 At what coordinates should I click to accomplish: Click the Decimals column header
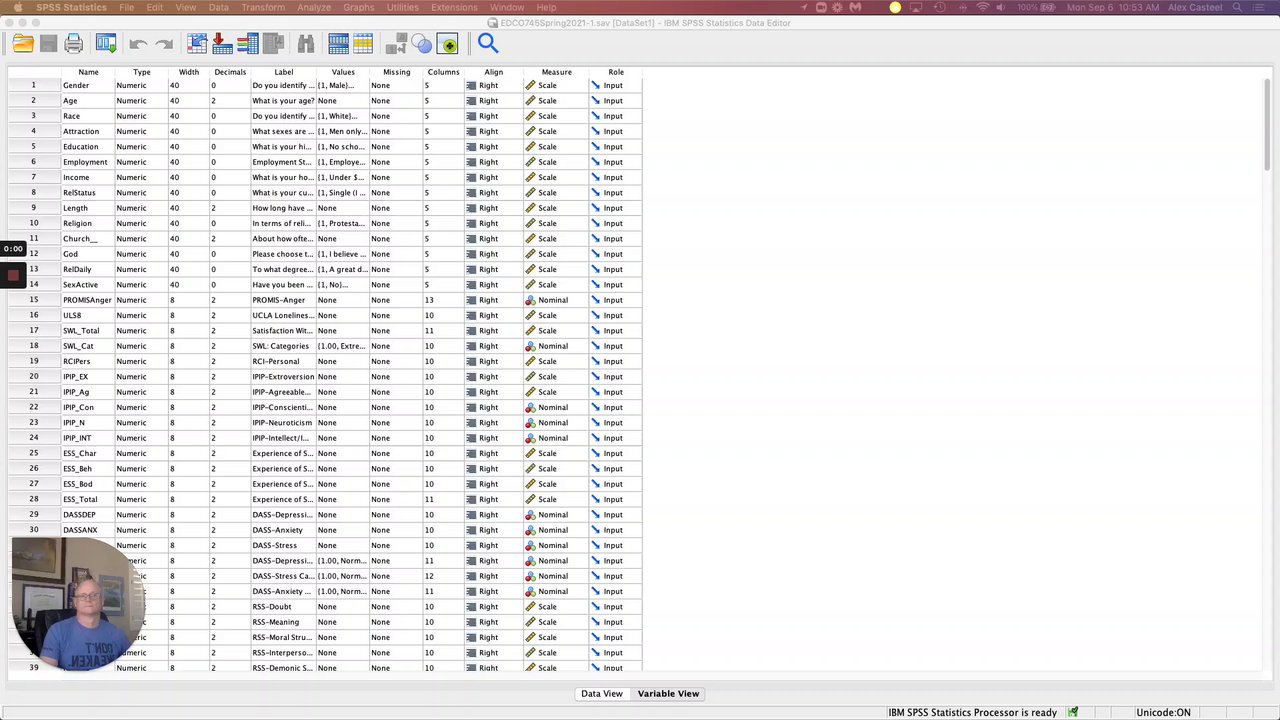(229, 72)
